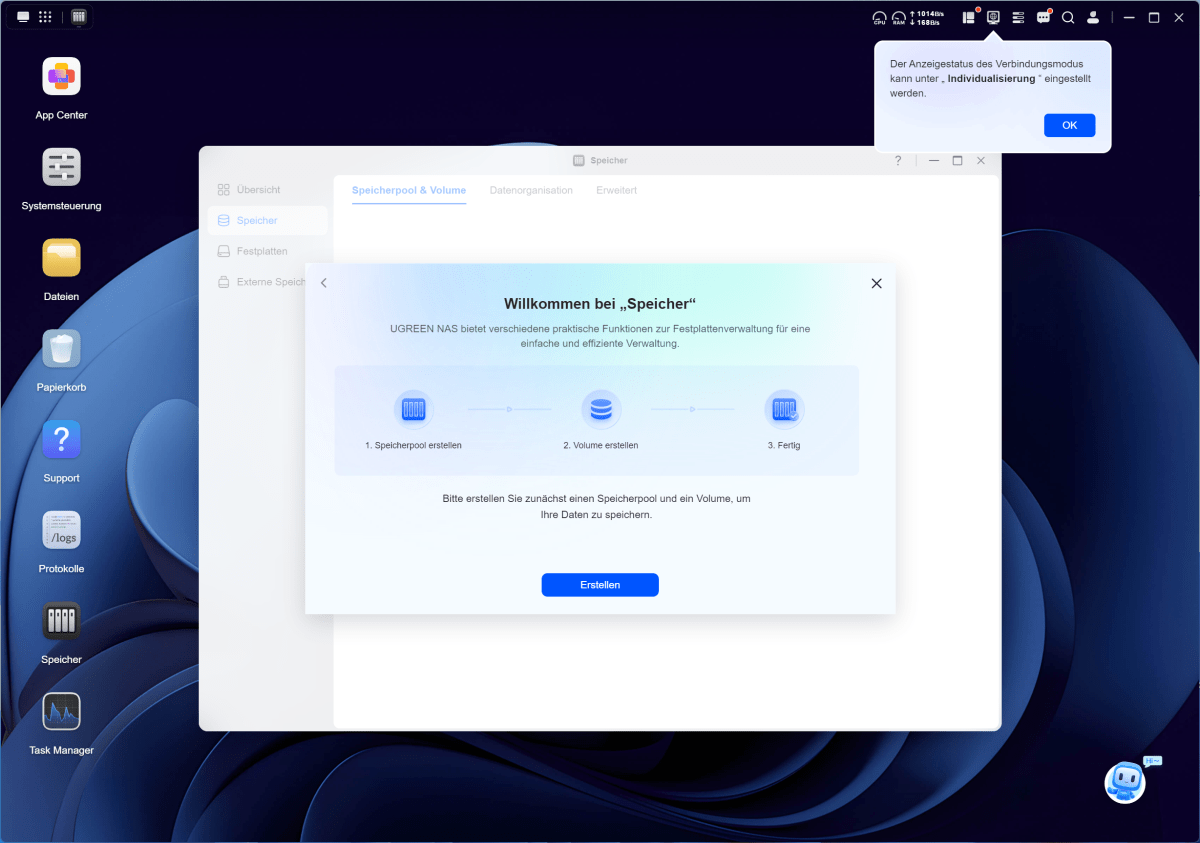Open the App Center desktop icon
The height and width of the screenshot is (843, 1200).
pyautogui.click(x=61, y=77)
